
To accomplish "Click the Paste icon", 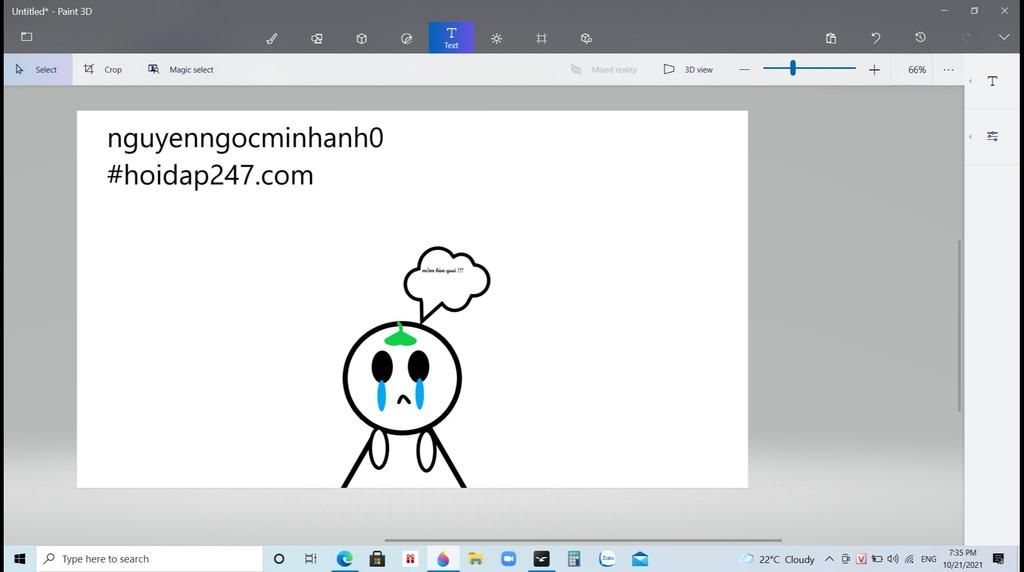I will [831, 38].
